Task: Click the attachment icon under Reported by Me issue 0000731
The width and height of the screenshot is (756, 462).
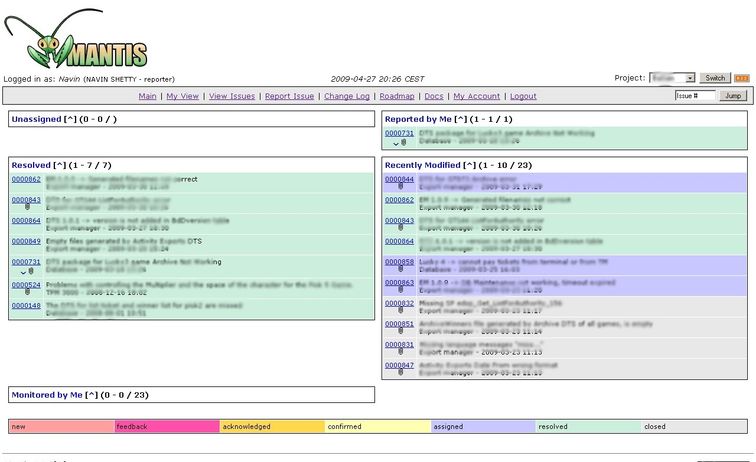Action: [x=403, y=143]
